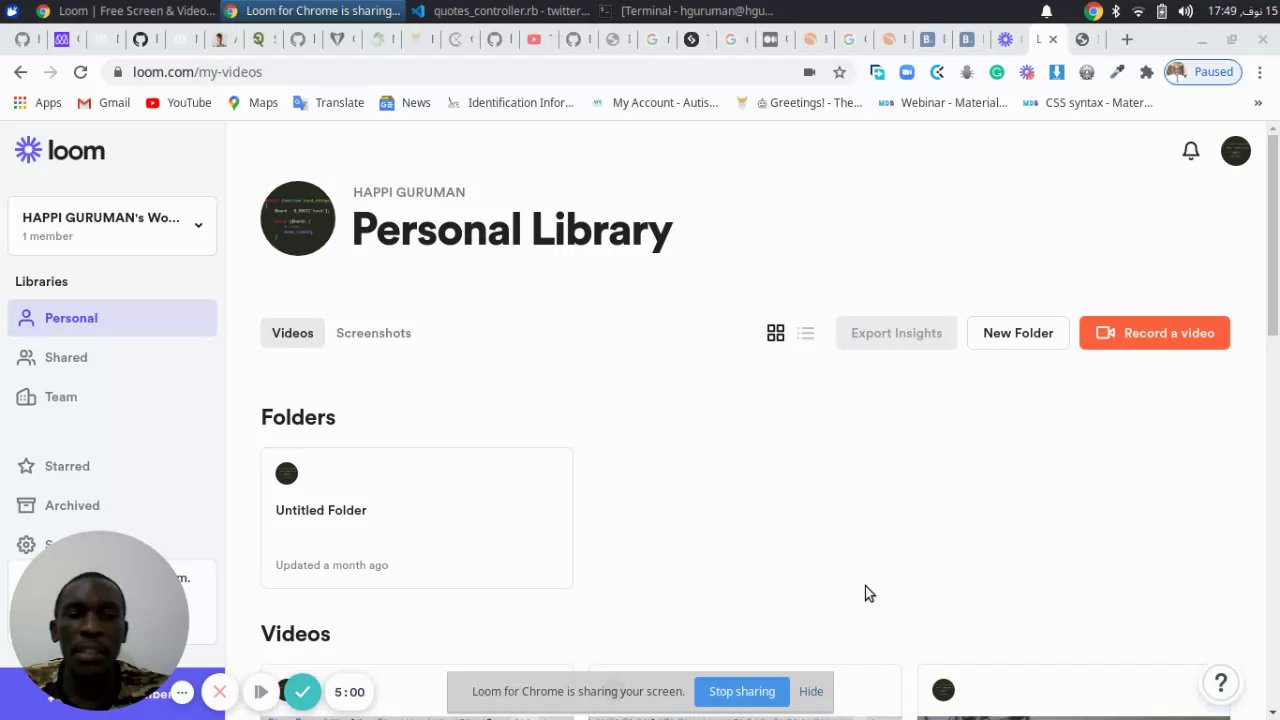Open the Grammarly extension icon
The height and width of the screenshot is (720, 1280).
tap(996, 72)
